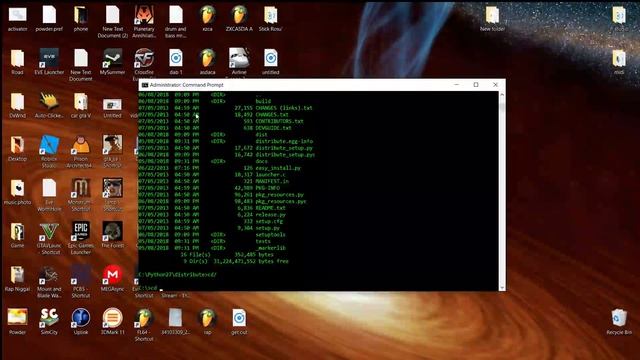The width and height of the screenshot is (640, 360).
Task: Open the ZXCASDA A FL Studio project
Action: [239, 19]
